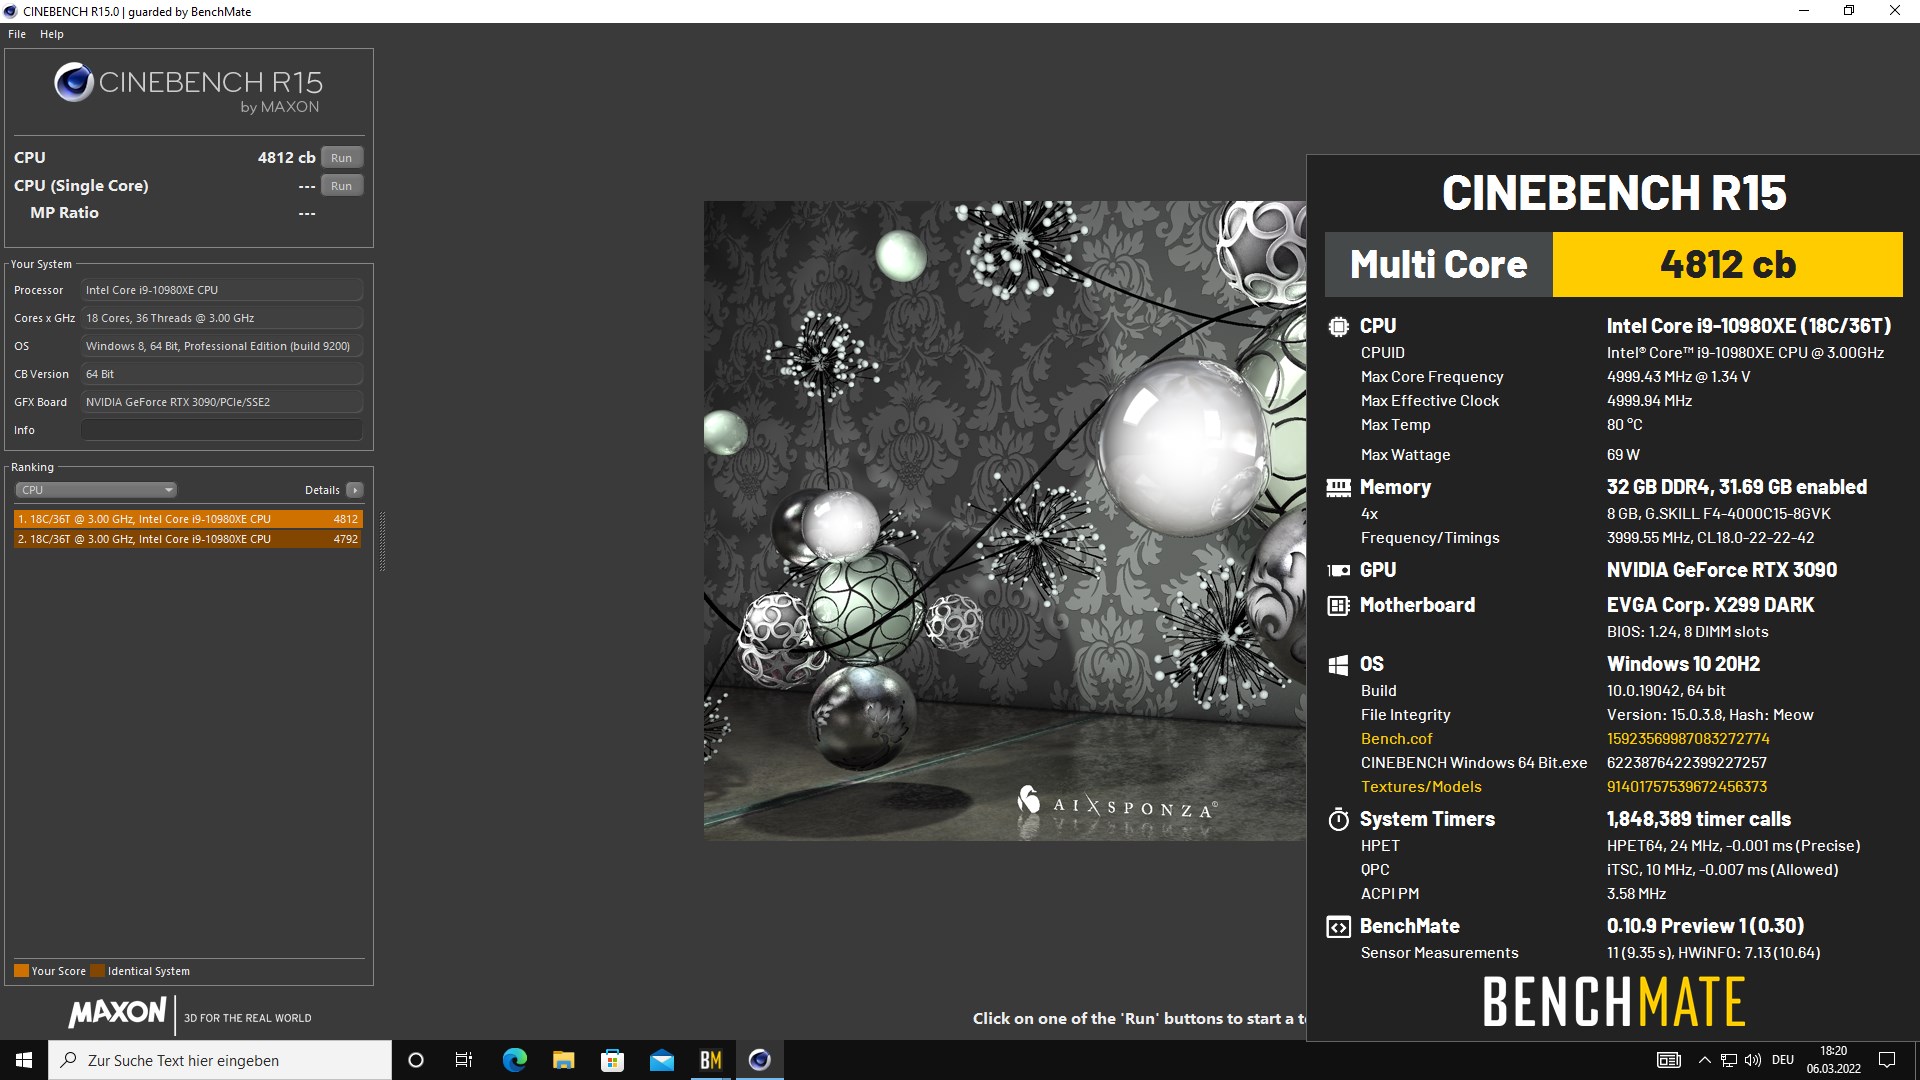Screen dimensions: 1920x1080
Task: Click the Cores x GHz field
Action: (222, 318)
